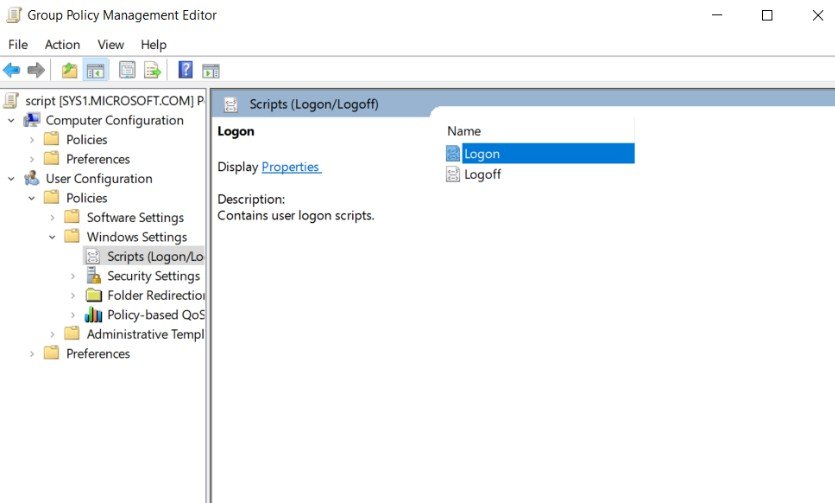Open Help via the question mark icon
The image size is (835, 503).
185,70
